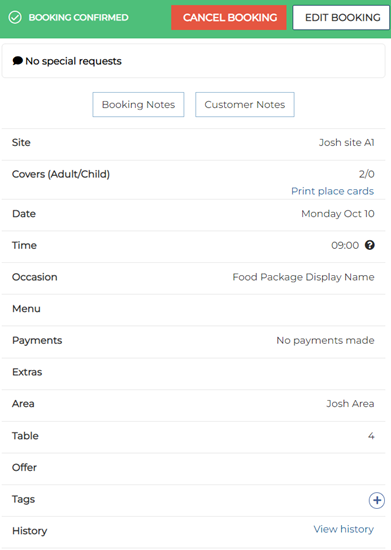This screenshot has height=550, width=391.
Task: Select the Site row value Josh site A1
Action: pos(346,142)
